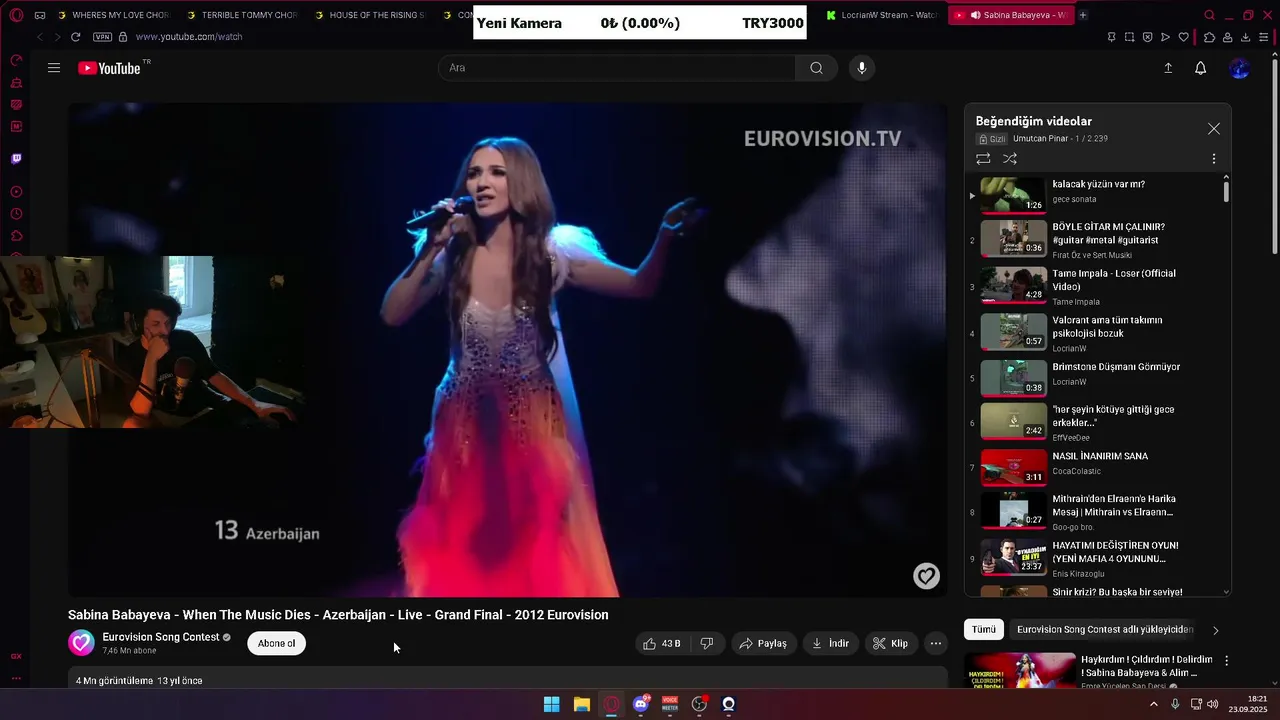The width and height of the screenshot is (1280, 720).
Task: Open Opera sidebar history clock icon
Action: [x=16, y=214]
